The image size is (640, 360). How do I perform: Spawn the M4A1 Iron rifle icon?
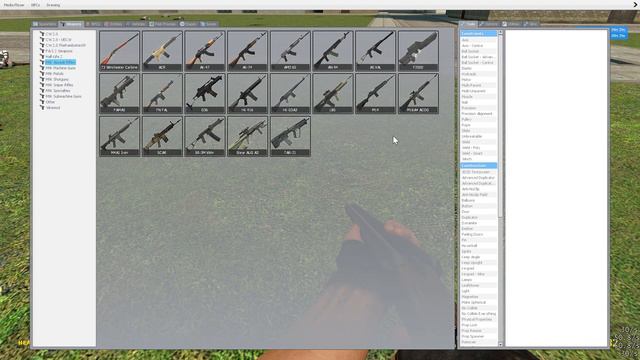point(119,136)
